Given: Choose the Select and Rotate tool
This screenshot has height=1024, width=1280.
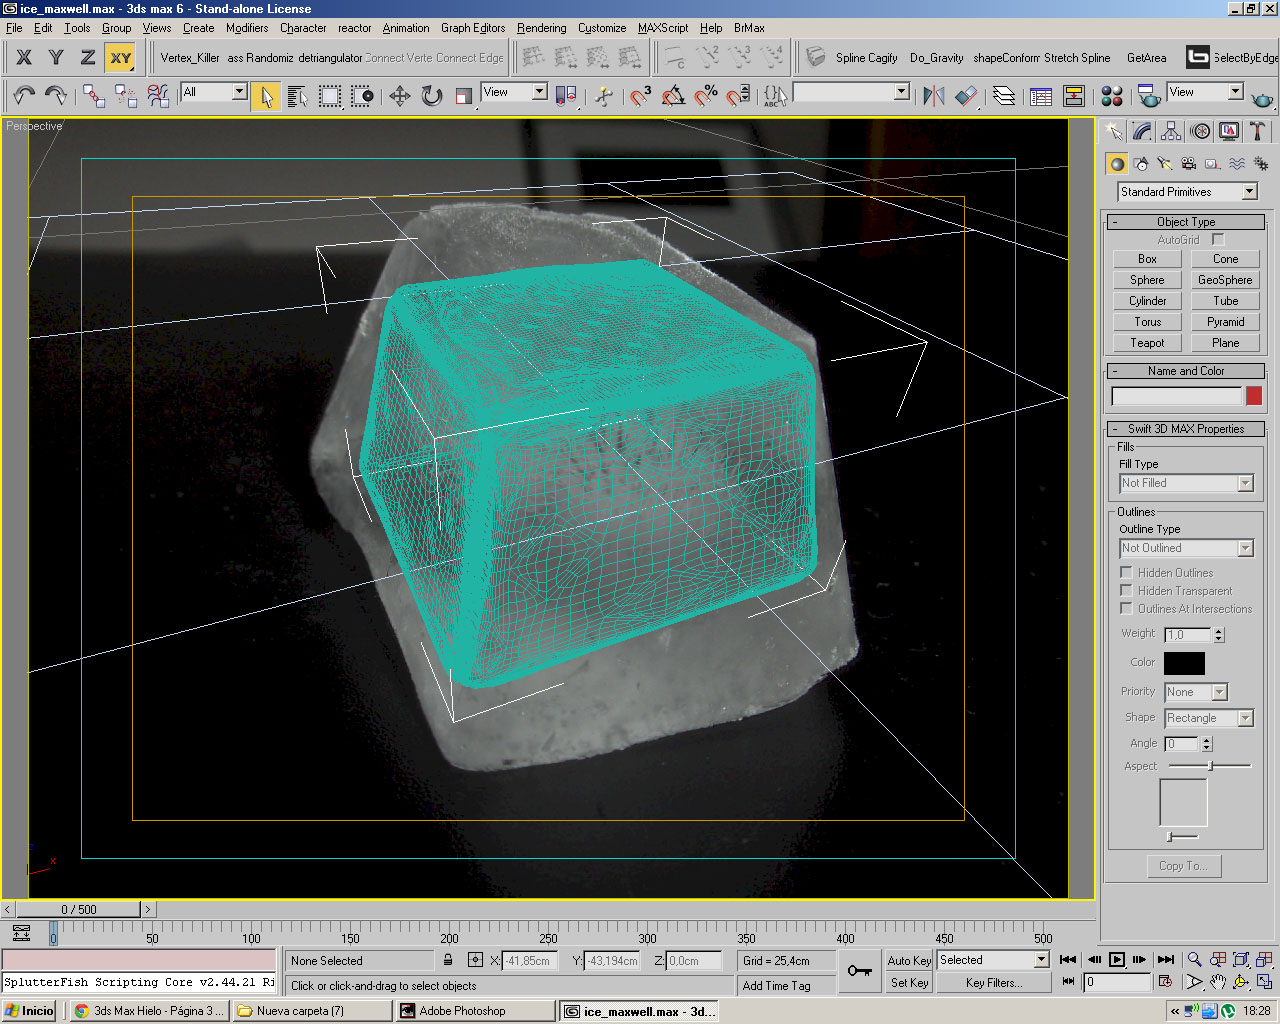Looking at the screenshot, I should (432, 96).
